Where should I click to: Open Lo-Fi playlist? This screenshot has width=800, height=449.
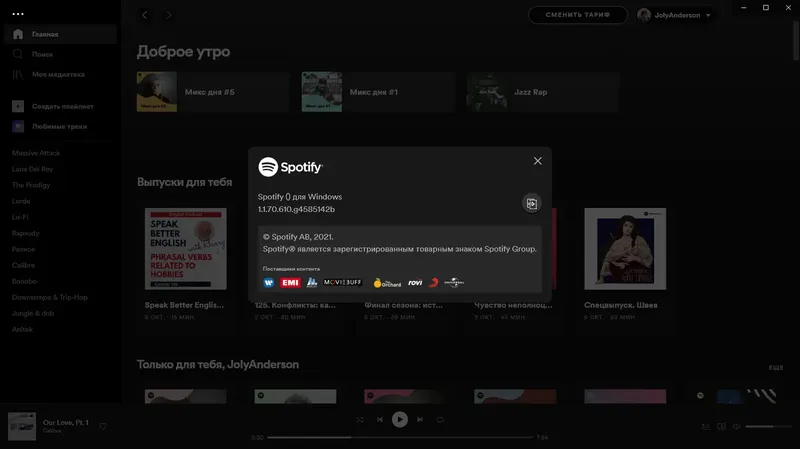[x=20, y=217]
